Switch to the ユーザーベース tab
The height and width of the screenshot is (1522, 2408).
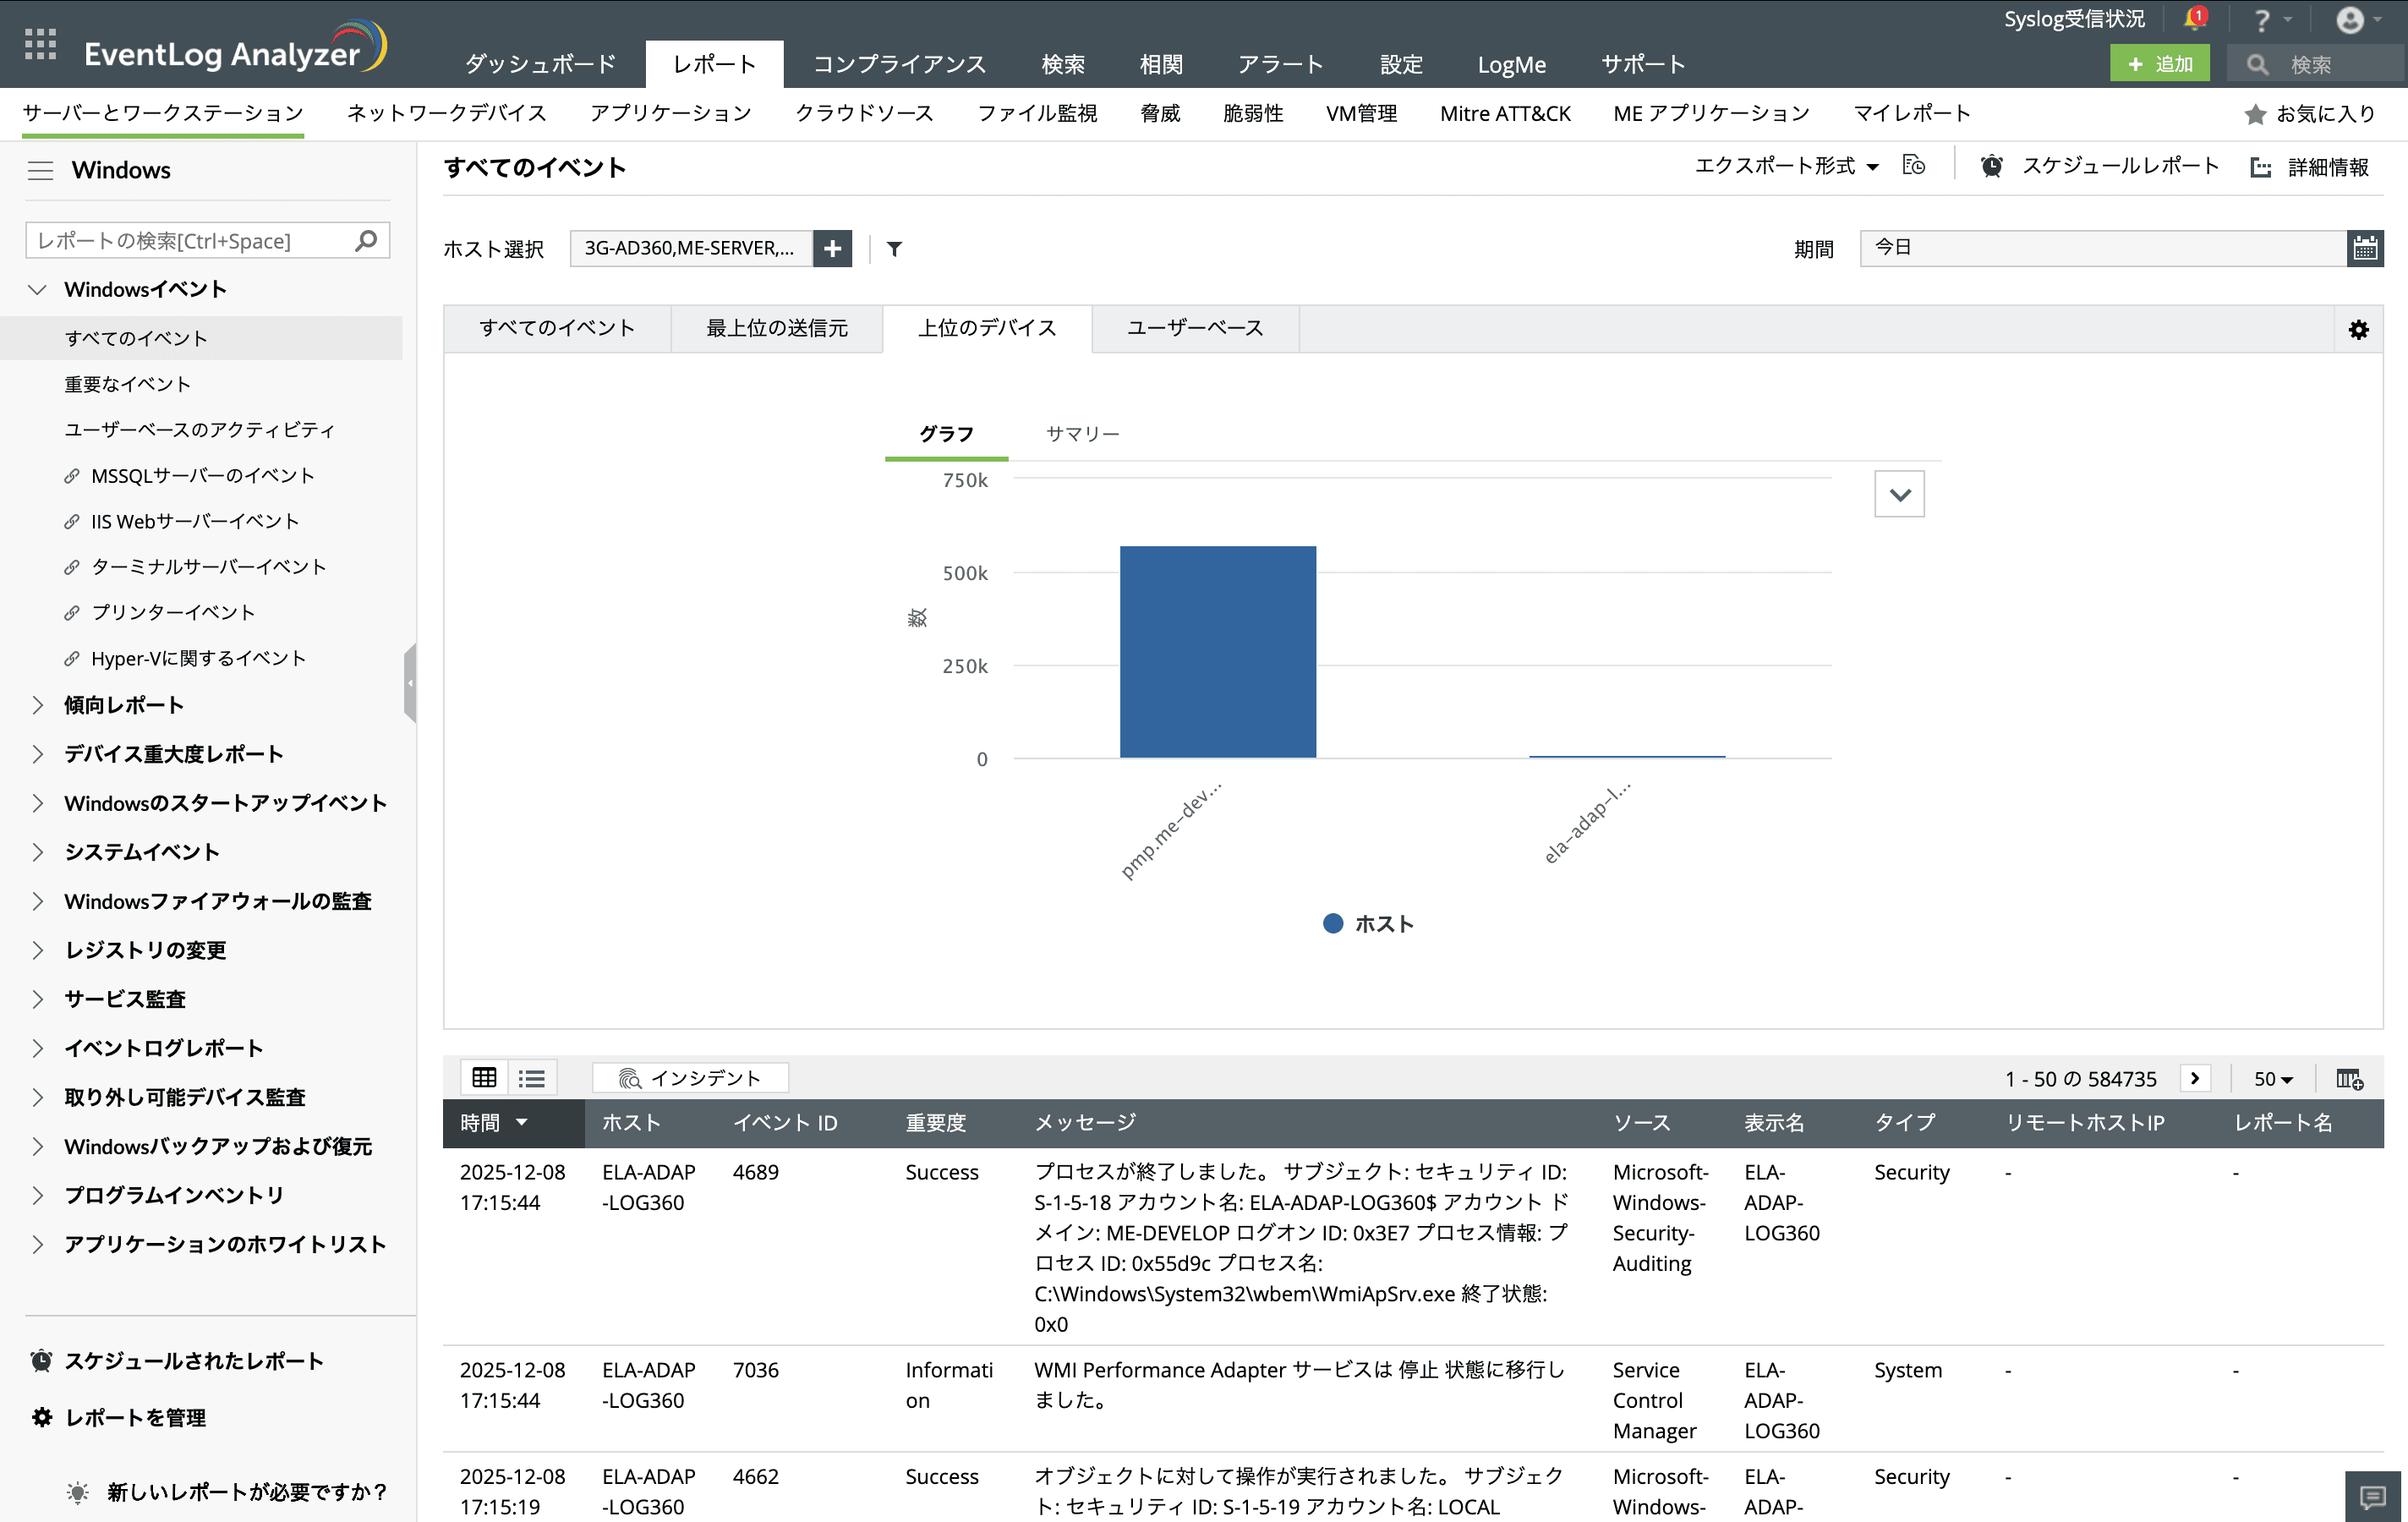click(x=1195, y=328)
